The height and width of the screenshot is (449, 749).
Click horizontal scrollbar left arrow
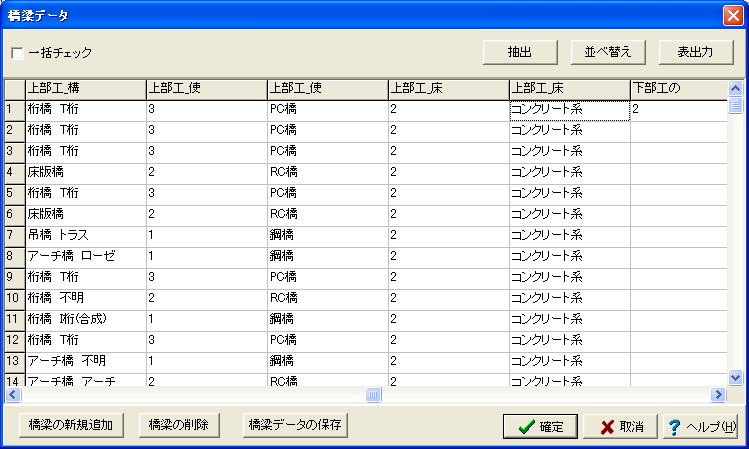pos(13,395)
